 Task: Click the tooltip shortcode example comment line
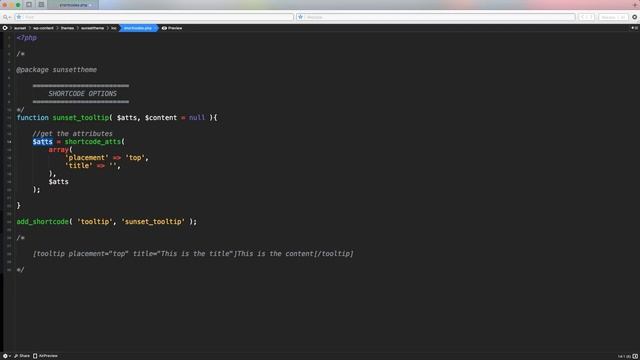pyautogui.click(x=193, y=253)
